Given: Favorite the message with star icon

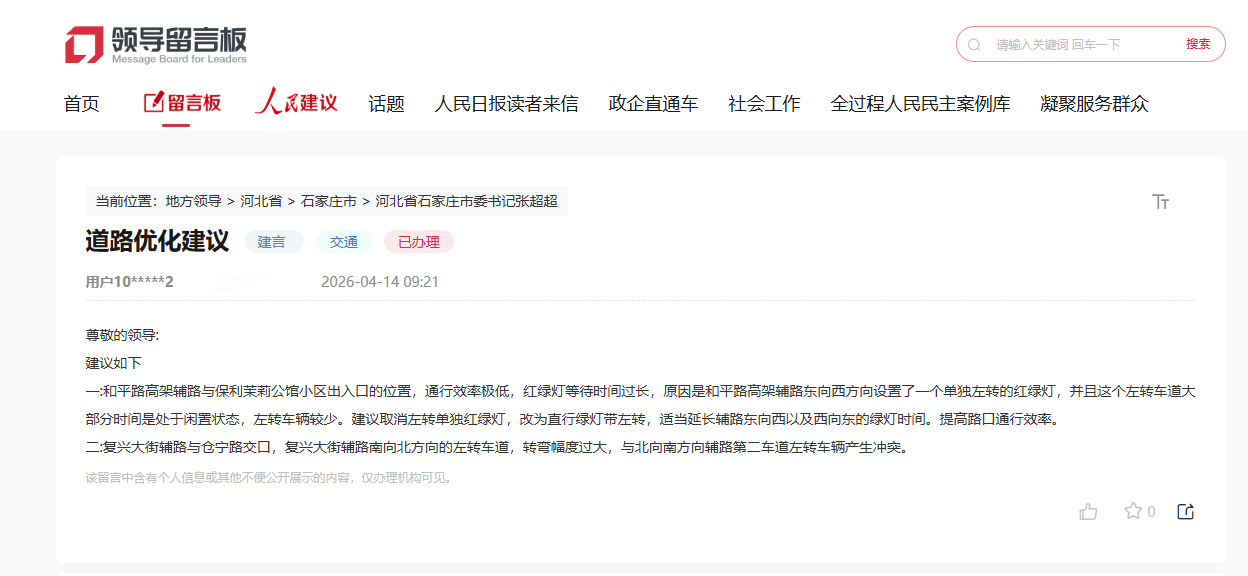Looking at the screenshot, I should pyautogui.click(x=1133, y=511).
